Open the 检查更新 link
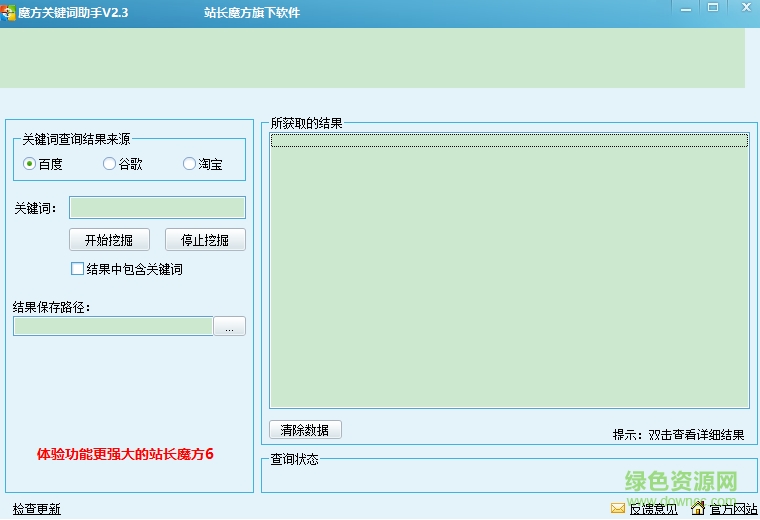The image size is (760, 520). click(37, 509)
